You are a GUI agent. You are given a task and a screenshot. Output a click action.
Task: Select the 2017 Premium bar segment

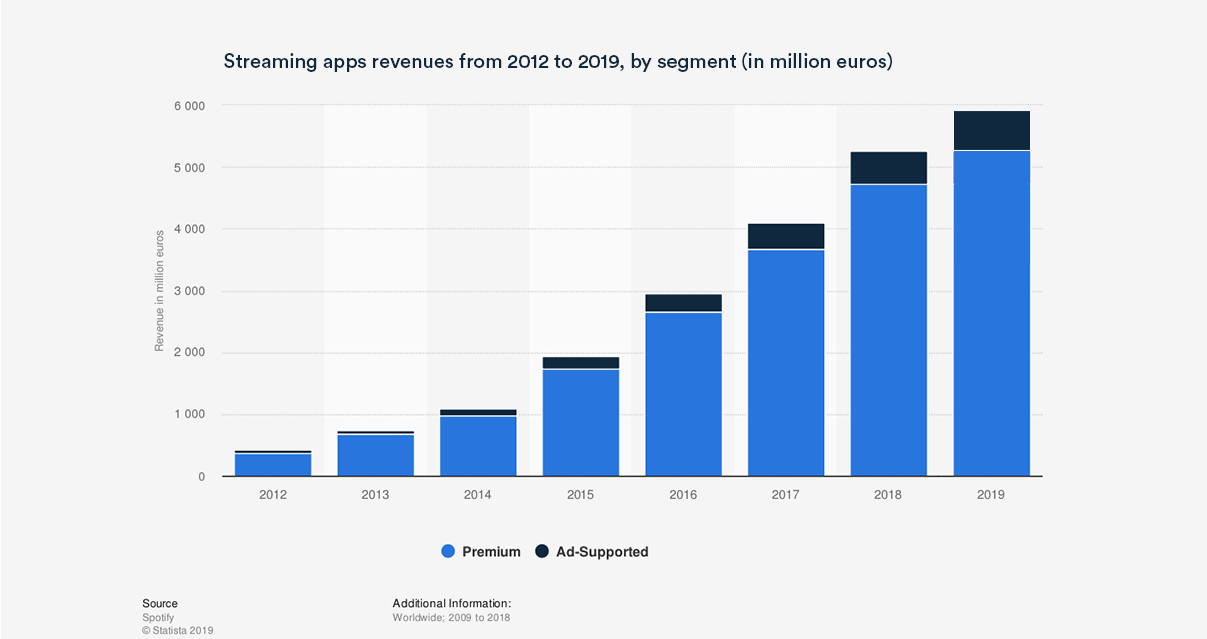pos(786,363)
